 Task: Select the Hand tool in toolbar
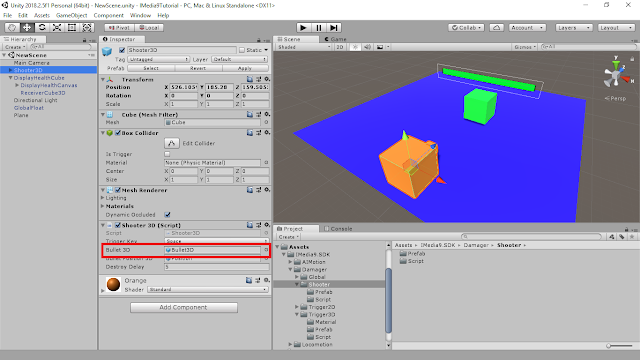click(x=12, y=27)
